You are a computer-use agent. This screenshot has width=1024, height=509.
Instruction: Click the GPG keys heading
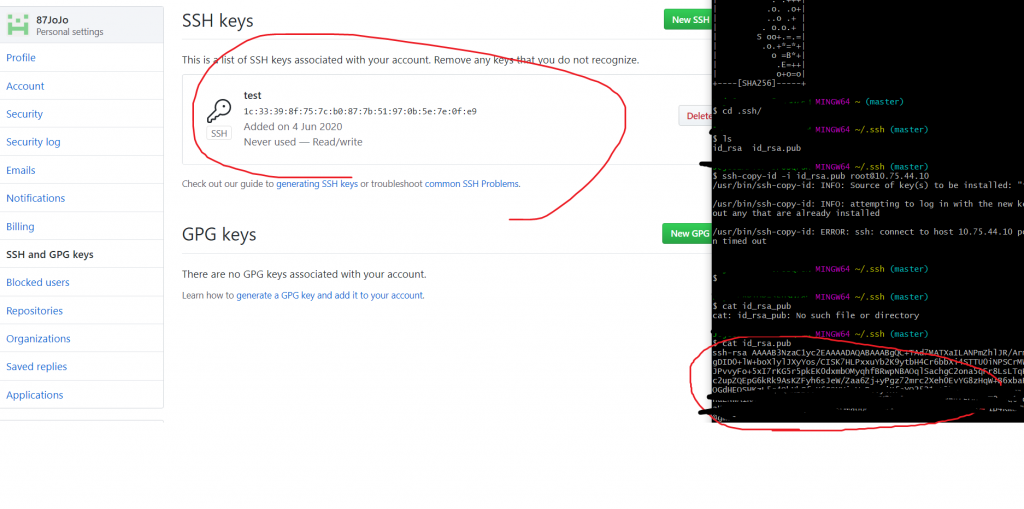(x=219, y=234)
